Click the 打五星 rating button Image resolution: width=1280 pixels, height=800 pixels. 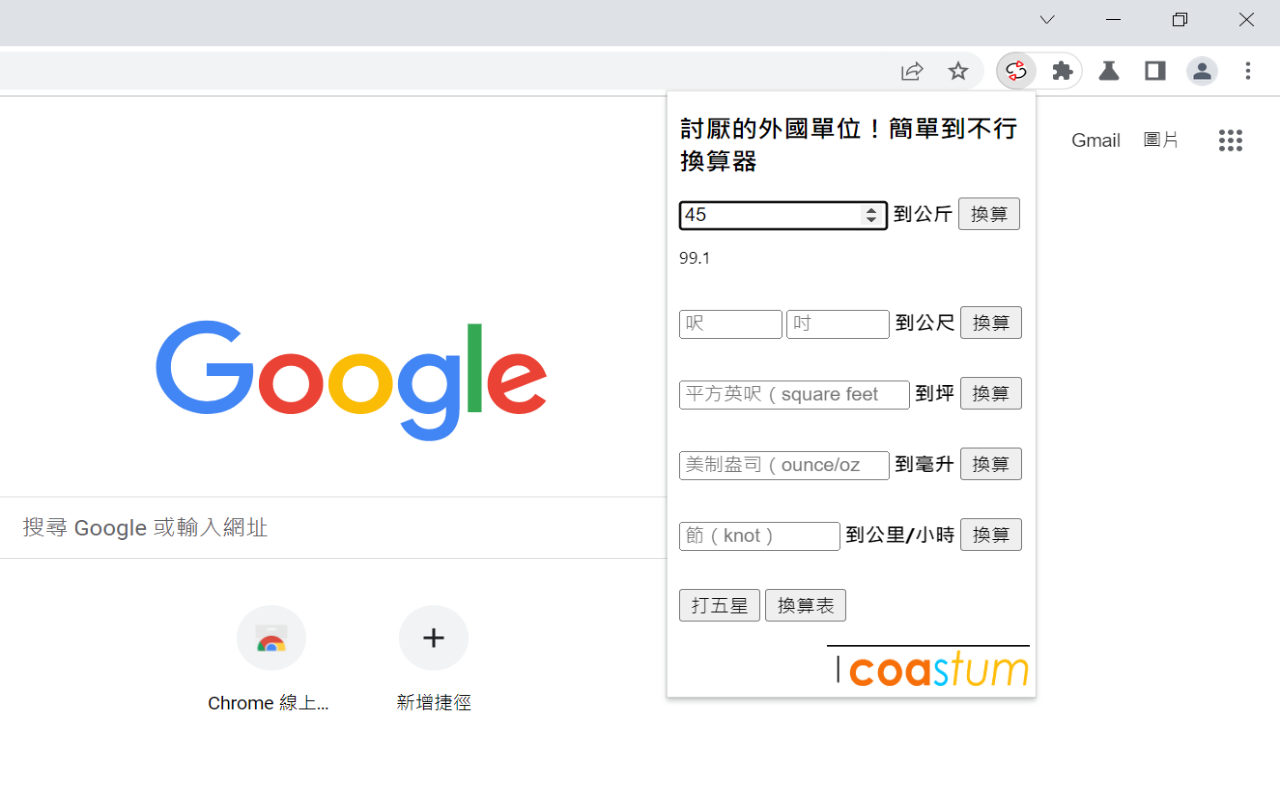pos(720,605)
